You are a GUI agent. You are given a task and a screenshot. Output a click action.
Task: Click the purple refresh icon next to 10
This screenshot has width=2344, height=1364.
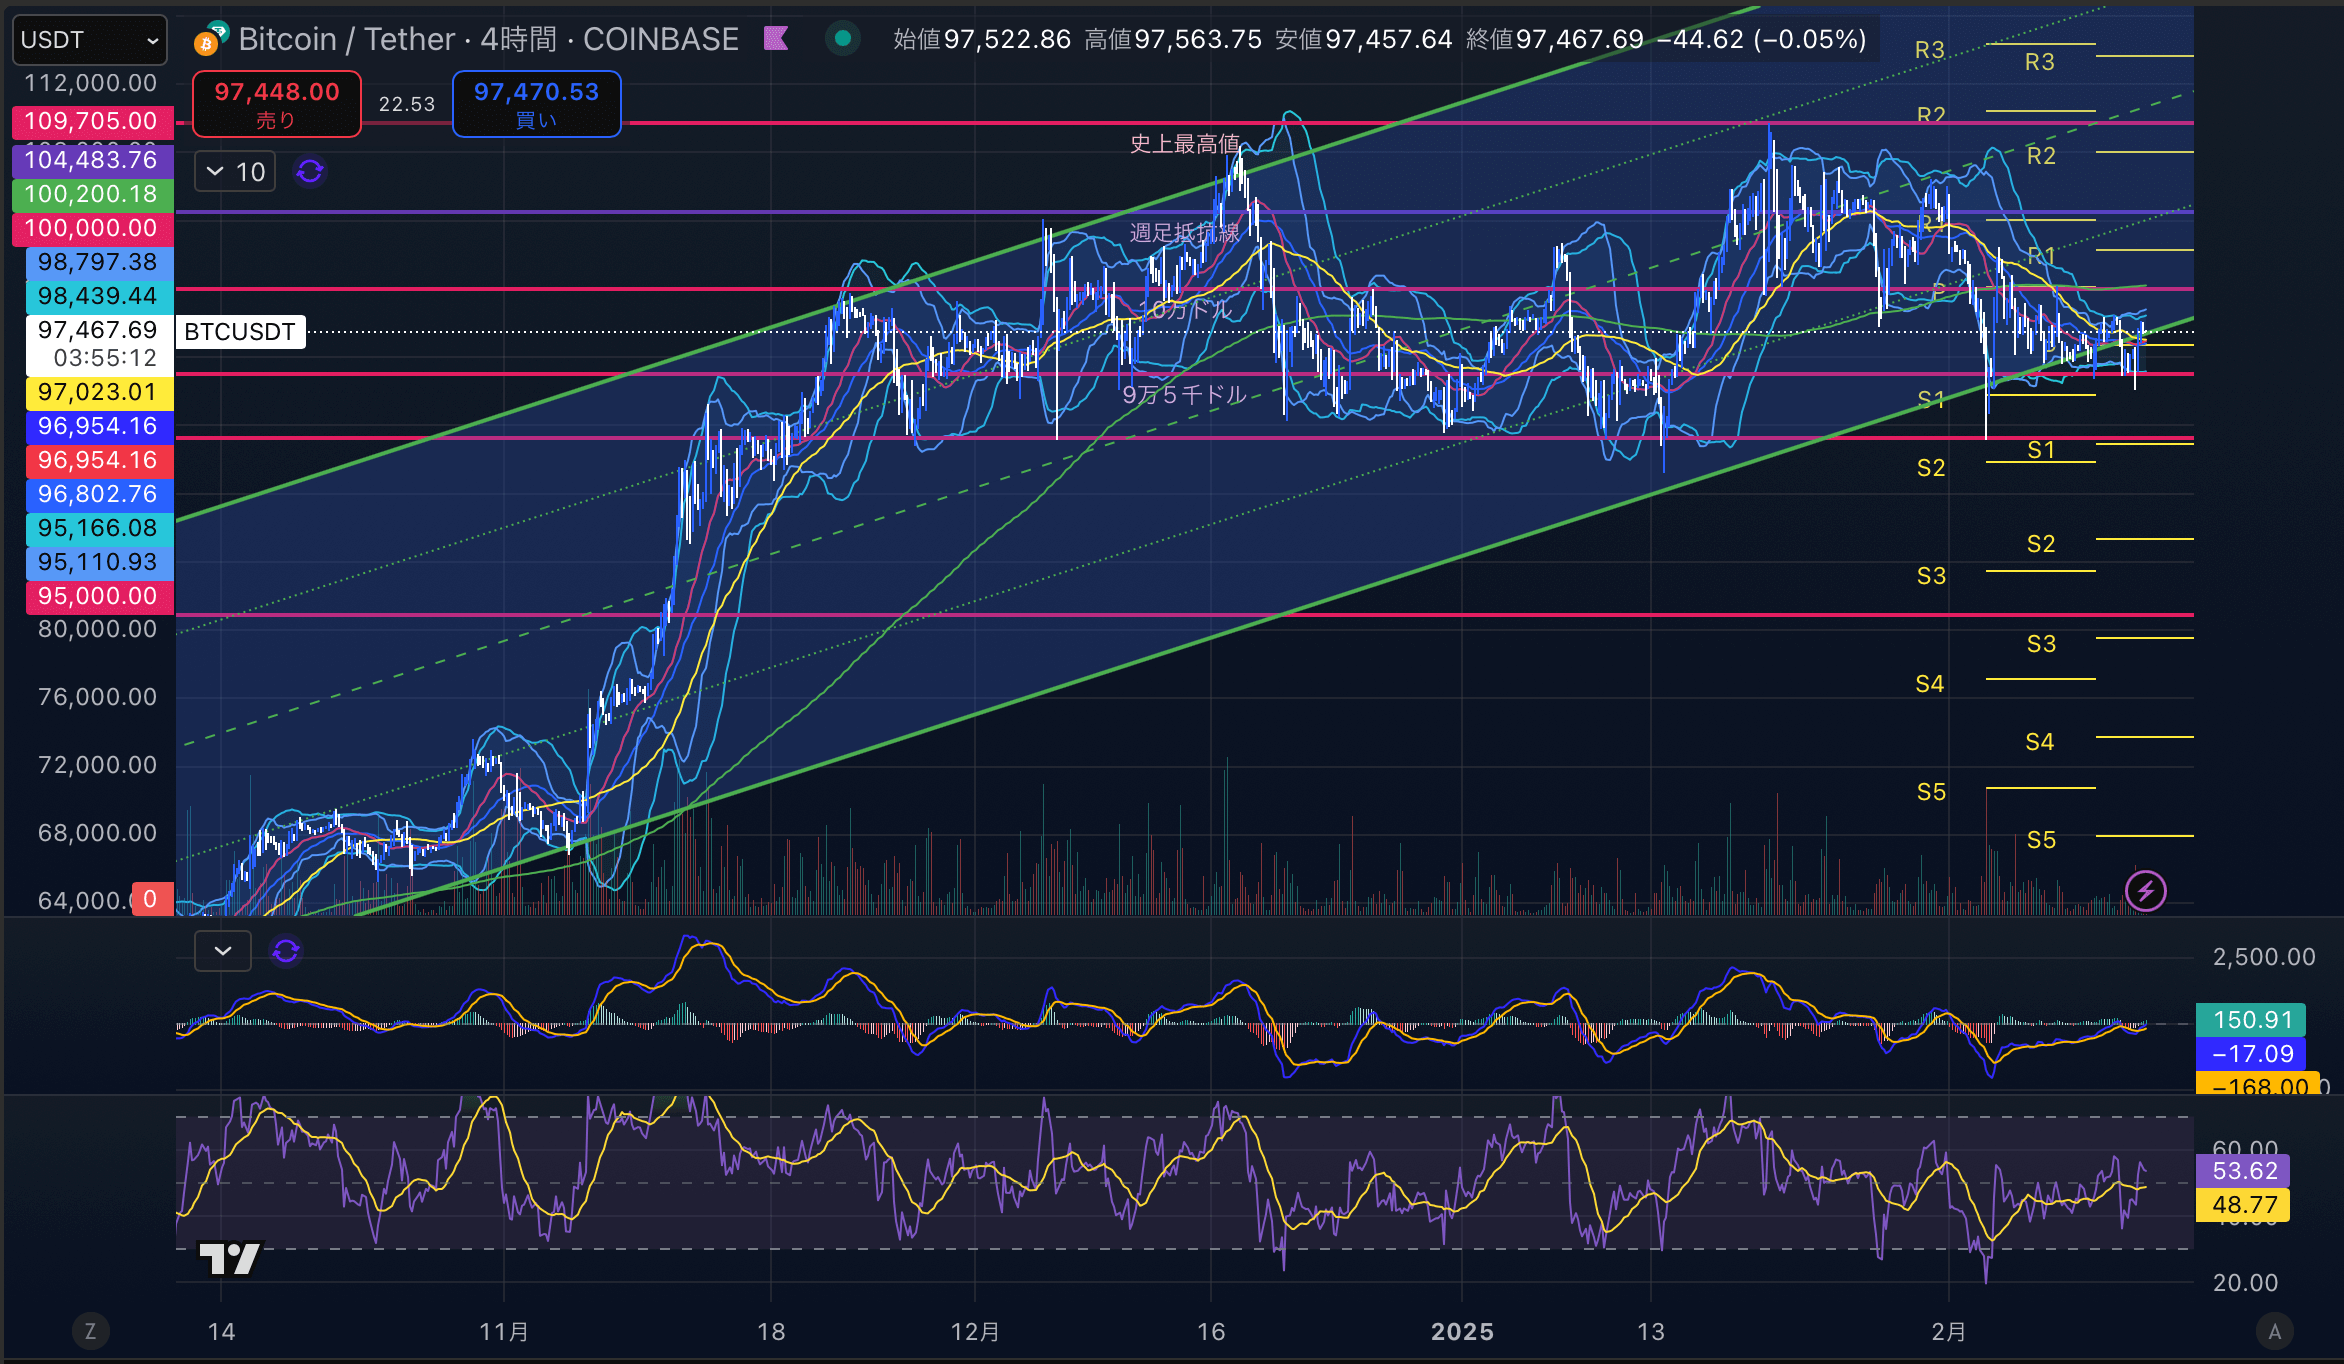[x=310, y=172]
